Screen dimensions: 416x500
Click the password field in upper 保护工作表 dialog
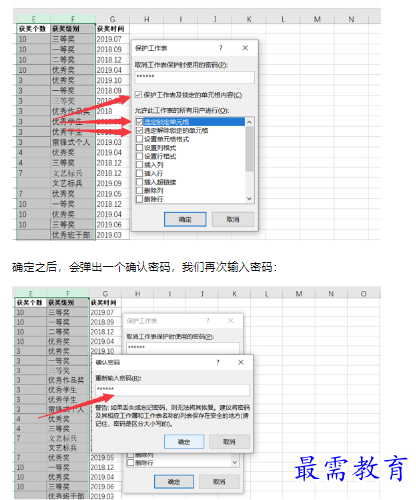coord(195,77)
